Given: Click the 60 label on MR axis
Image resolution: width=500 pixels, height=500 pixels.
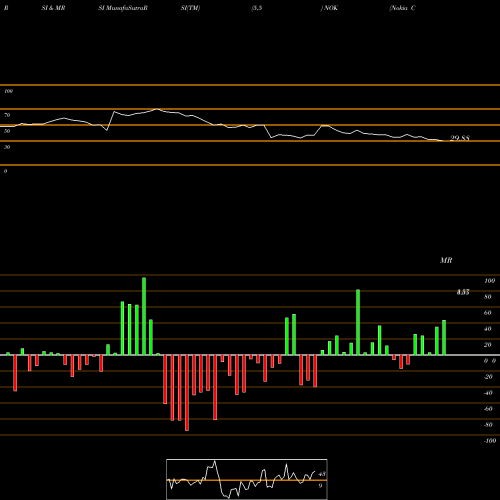Looking at the screenshot, I should tap(488, 313).
